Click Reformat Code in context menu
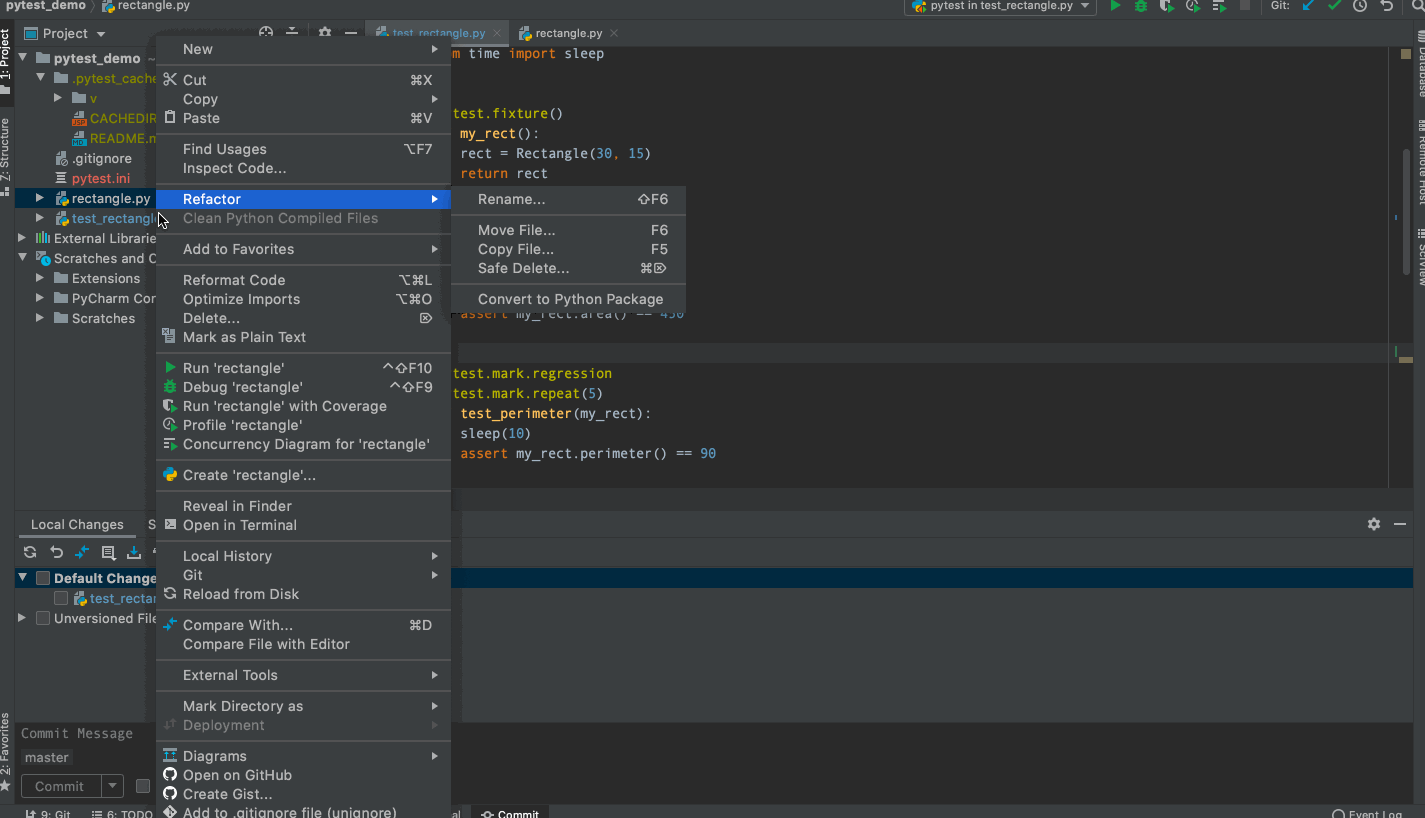This screenshot has width=1425, height=818. click(x=304, y=280)
